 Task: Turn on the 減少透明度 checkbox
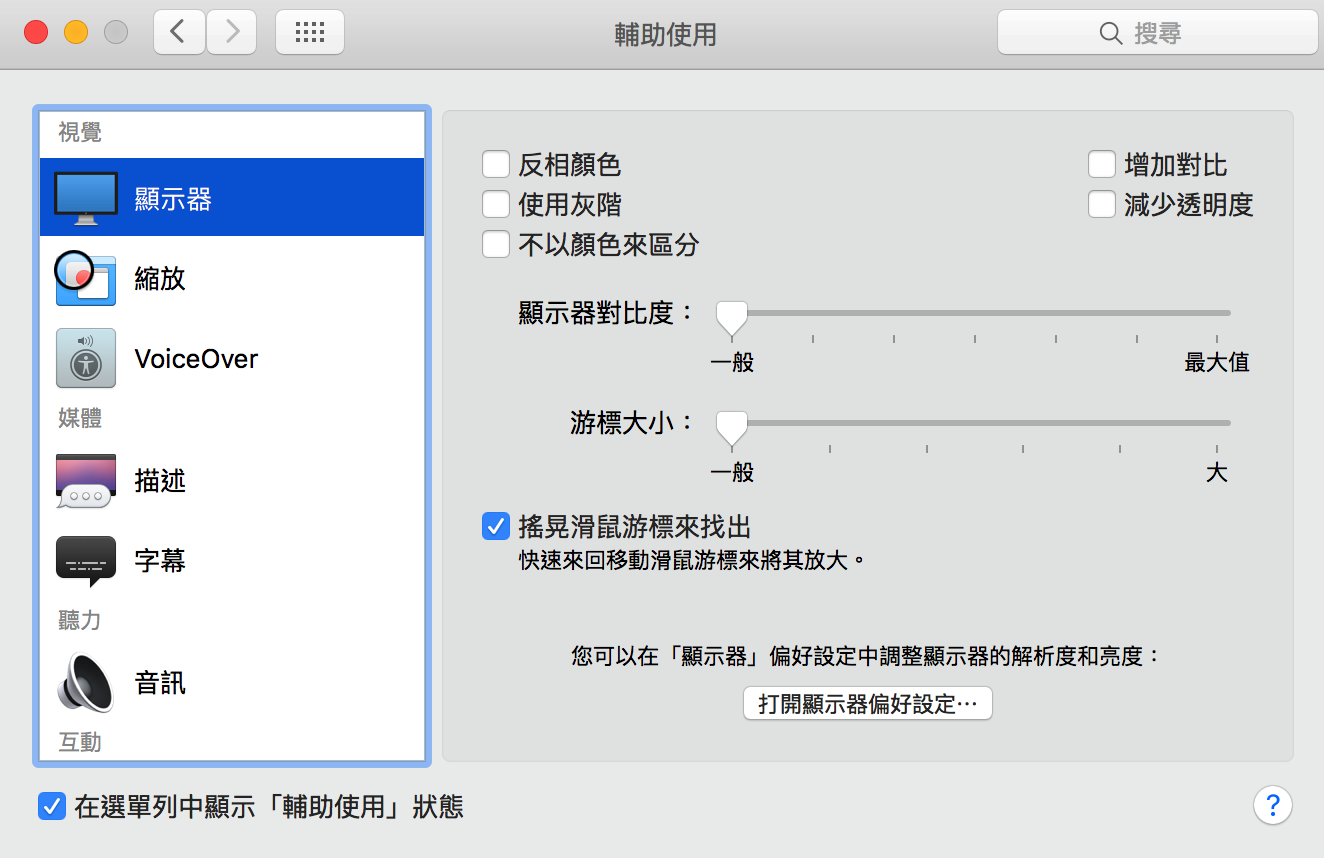(x=1102, y=204)
